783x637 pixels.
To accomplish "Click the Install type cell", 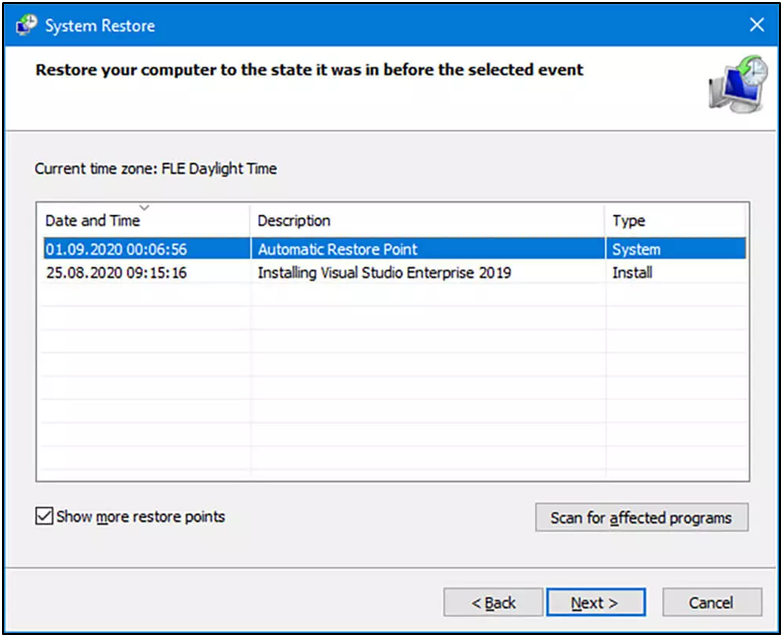I will (x=632, y=273).
